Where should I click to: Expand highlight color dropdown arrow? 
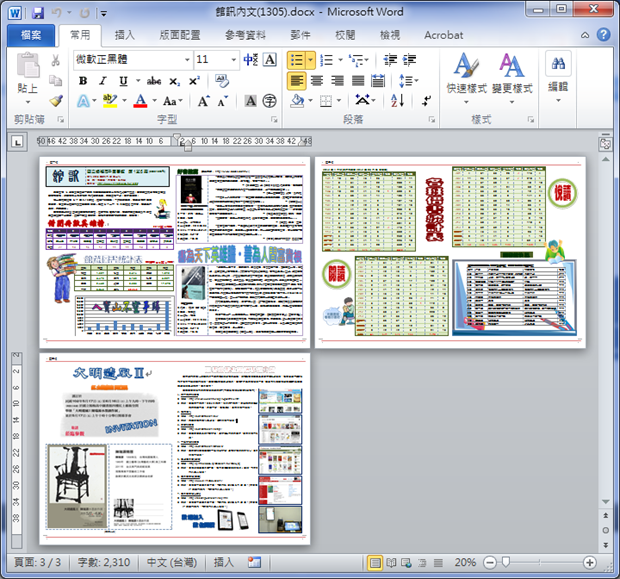pos(124,101)
